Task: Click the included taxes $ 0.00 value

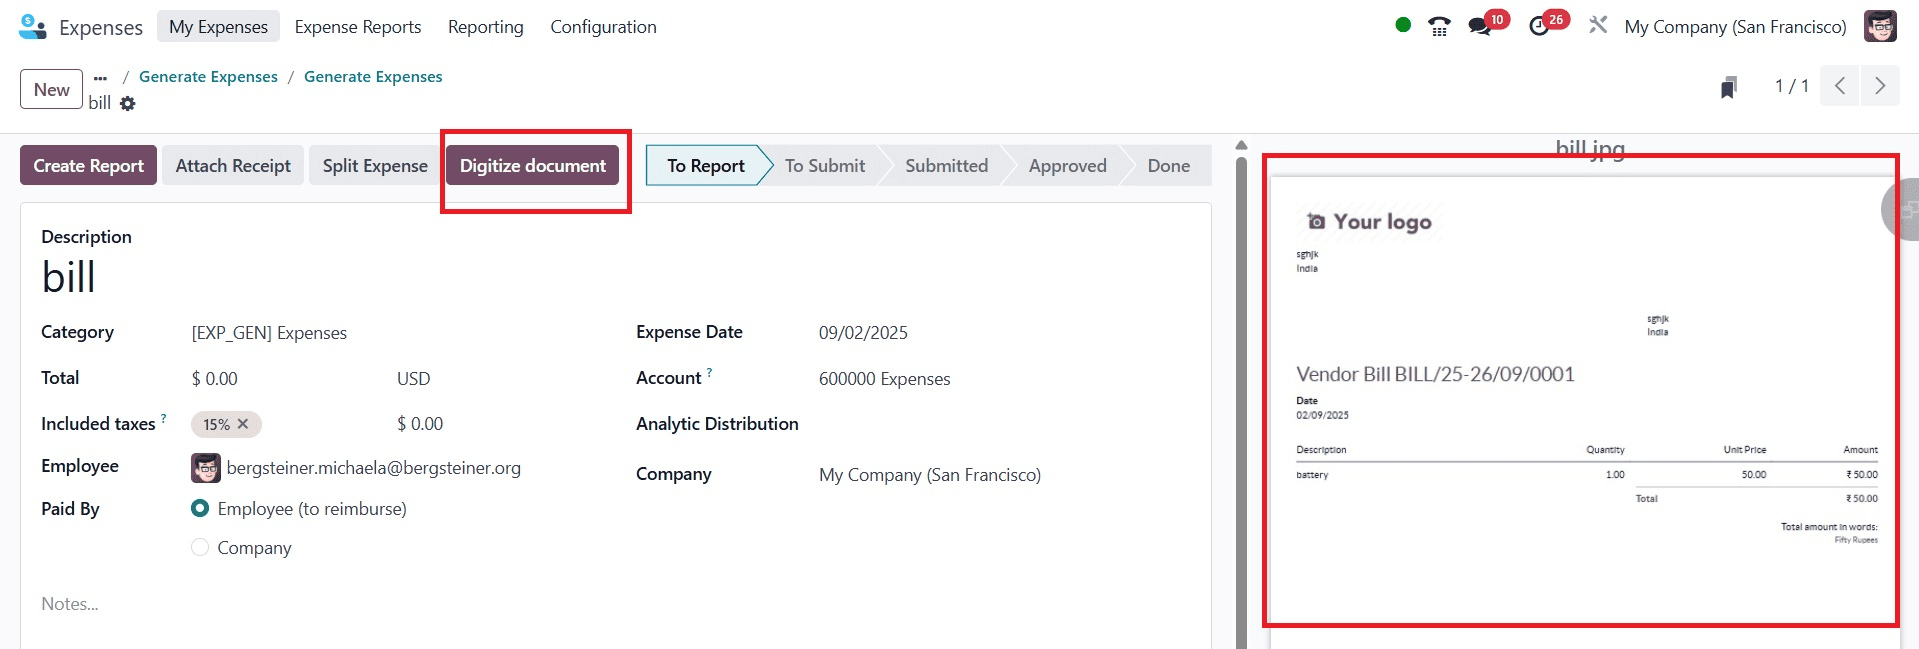Action: pos(420,424)
